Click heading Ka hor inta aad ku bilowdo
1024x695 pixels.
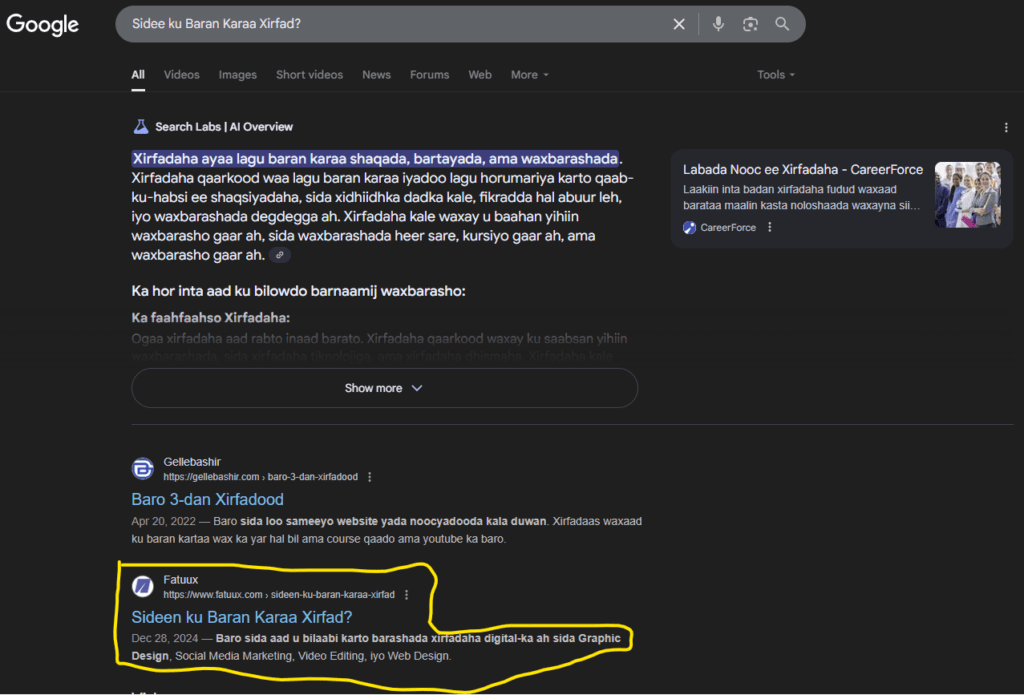click(x=298, y=291)
